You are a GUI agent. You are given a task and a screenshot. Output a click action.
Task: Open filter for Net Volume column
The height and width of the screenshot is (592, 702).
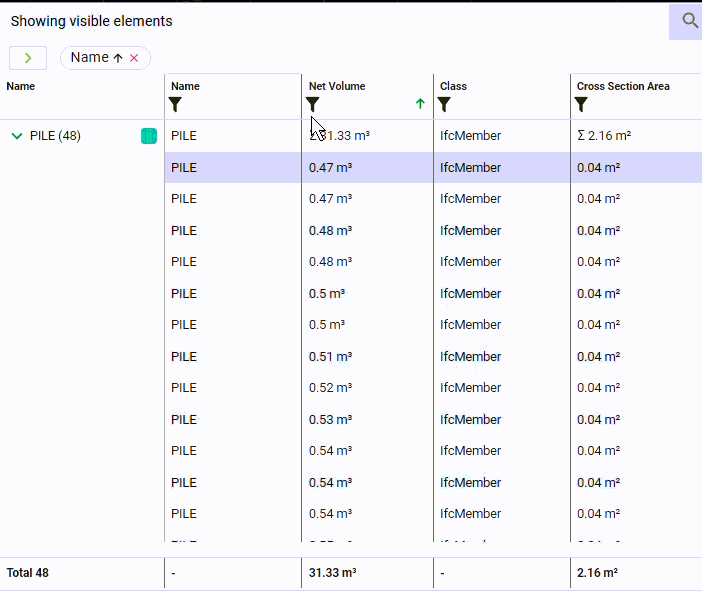tap(313, 104)
